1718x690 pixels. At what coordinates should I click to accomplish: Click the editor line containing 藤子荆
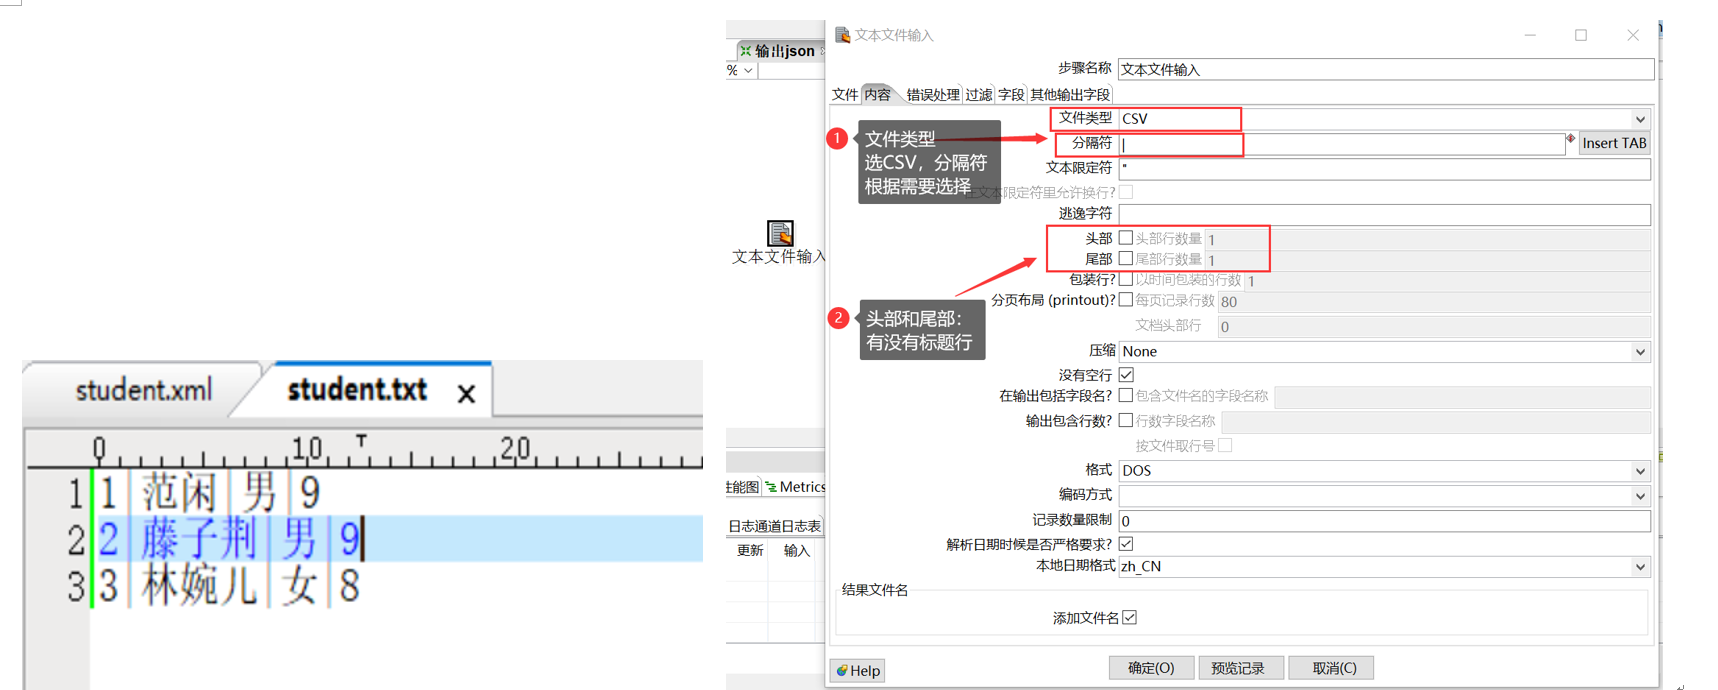[x=397, y=539]
